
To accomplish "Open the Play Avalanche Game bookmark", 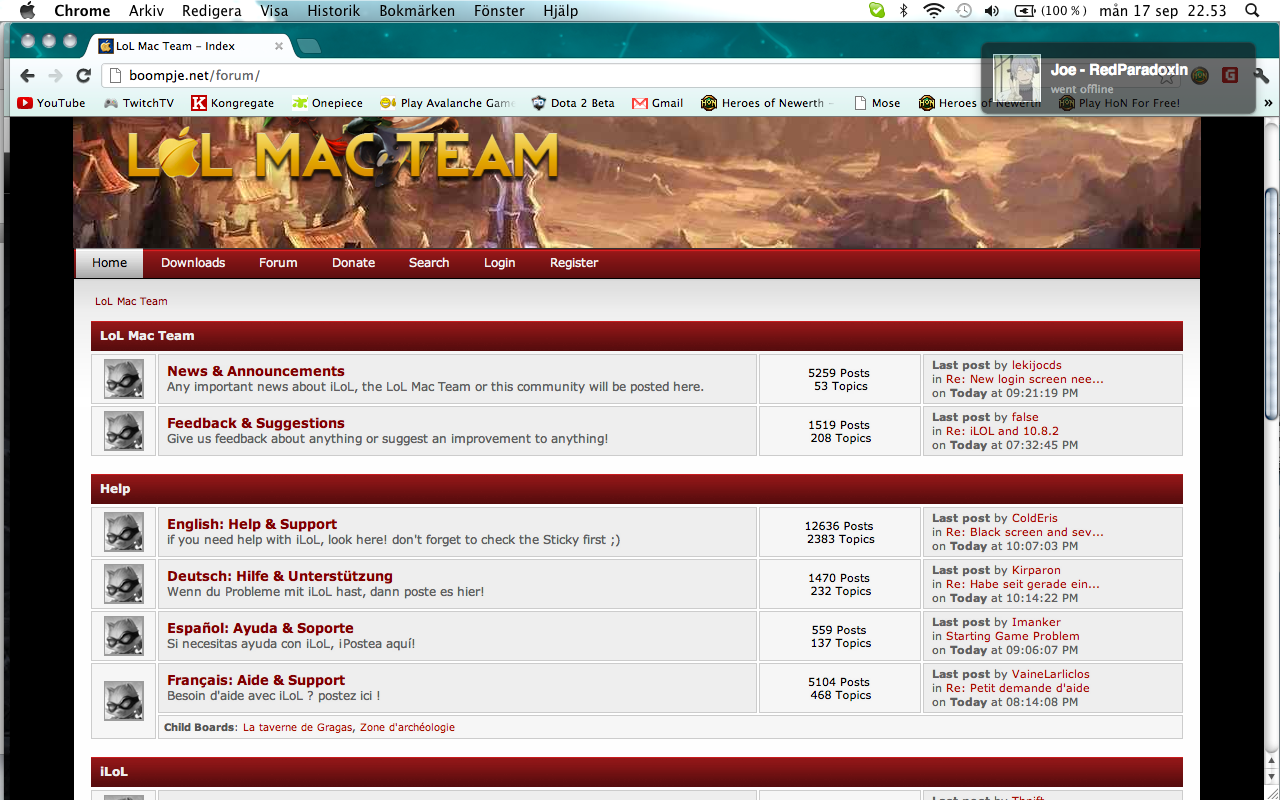I will (x=447, y=103).
